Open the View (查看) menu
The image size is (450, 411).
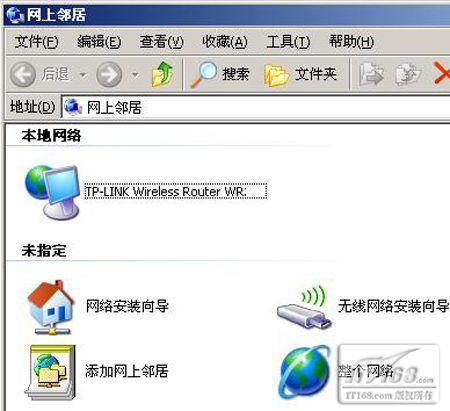coord(162,42)
